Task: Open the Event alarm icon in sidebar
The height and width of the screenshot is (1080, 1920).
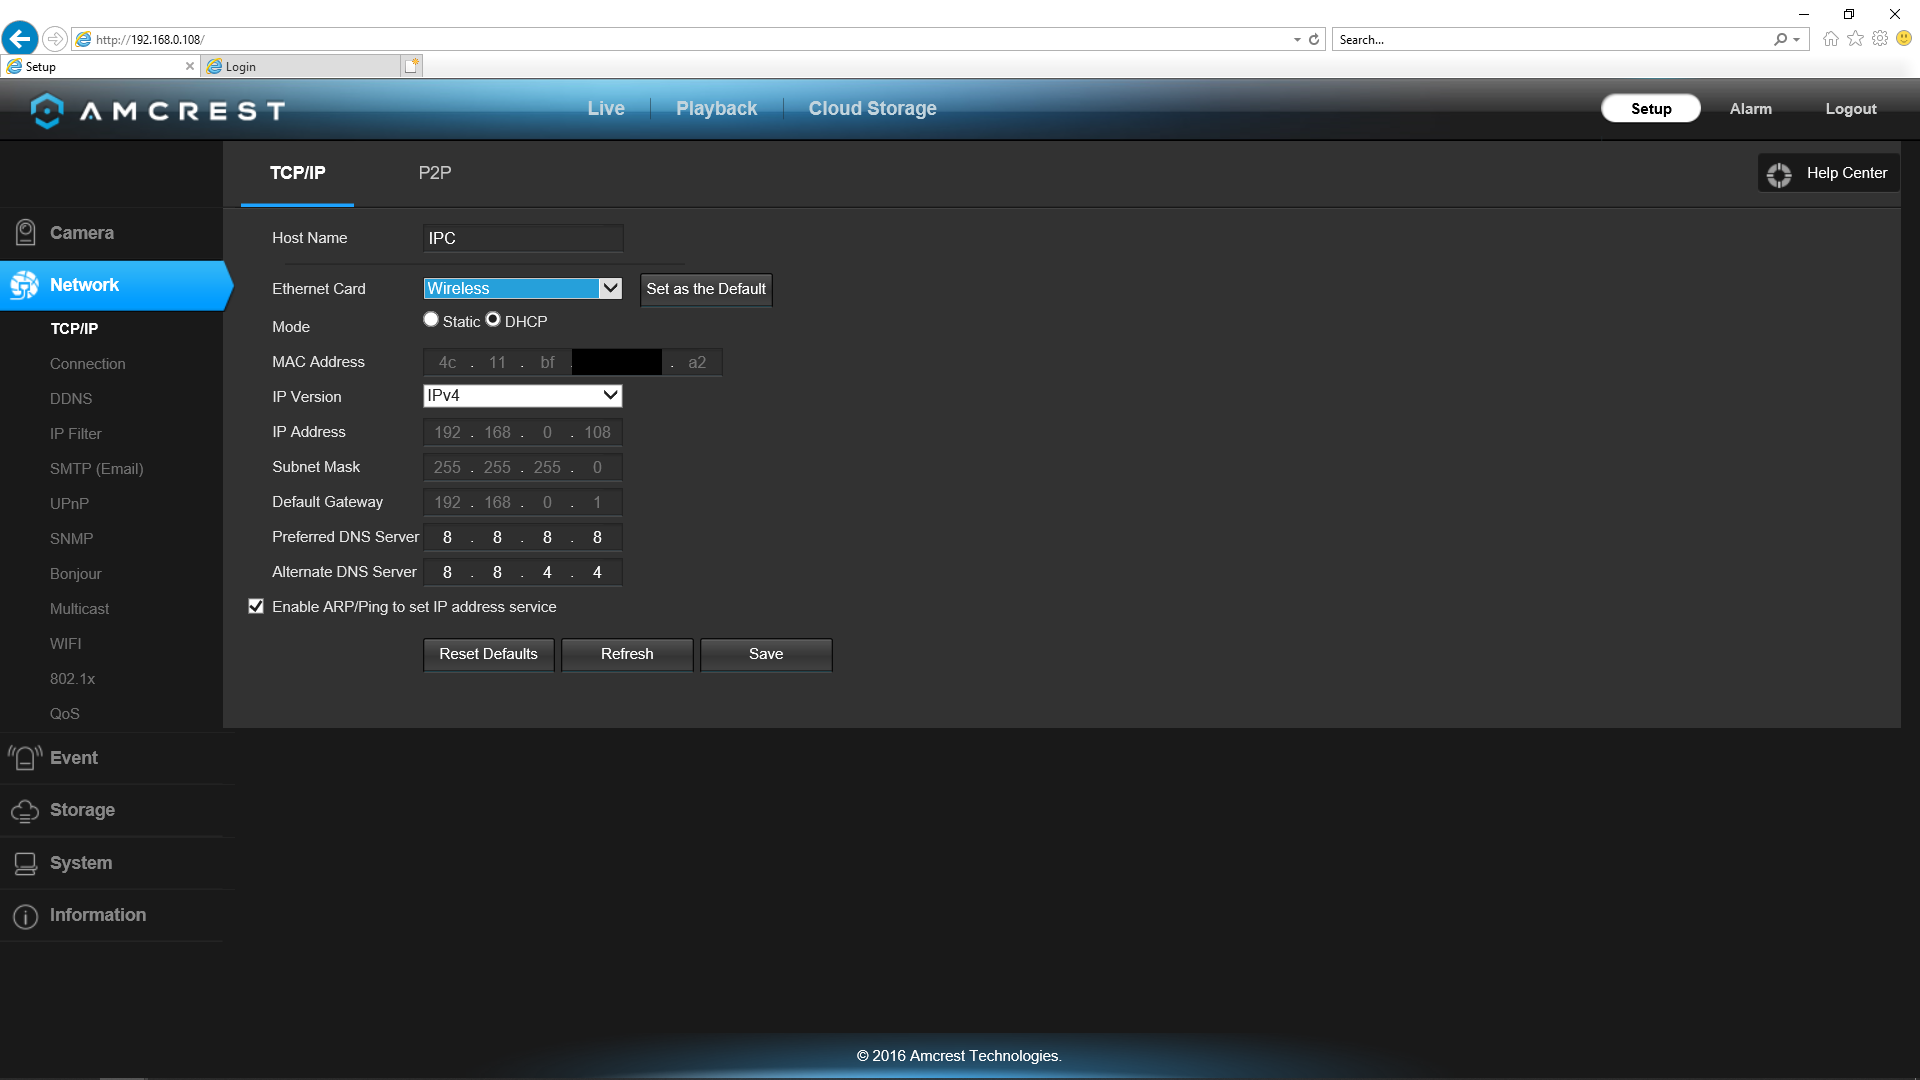Action: 25,758
